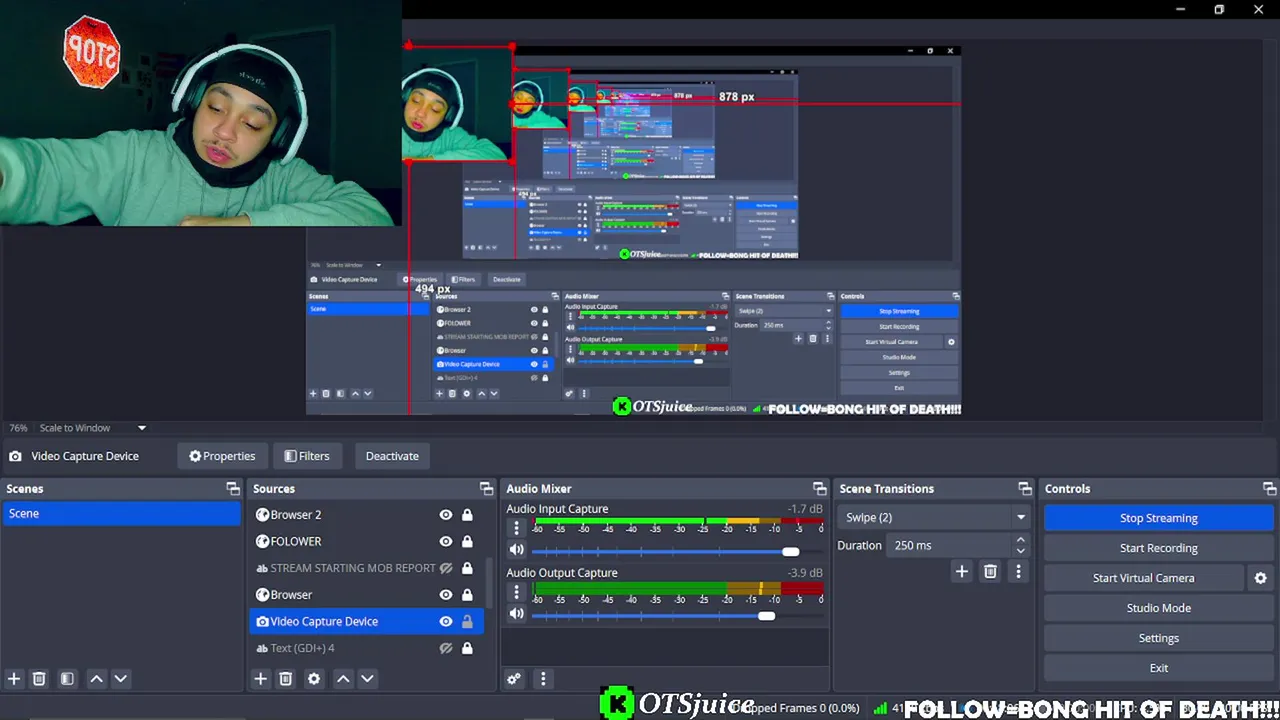Select the STREAM STARTING MOB REPORT source row
Viewport: 1280px width, 720px height.
366,568
